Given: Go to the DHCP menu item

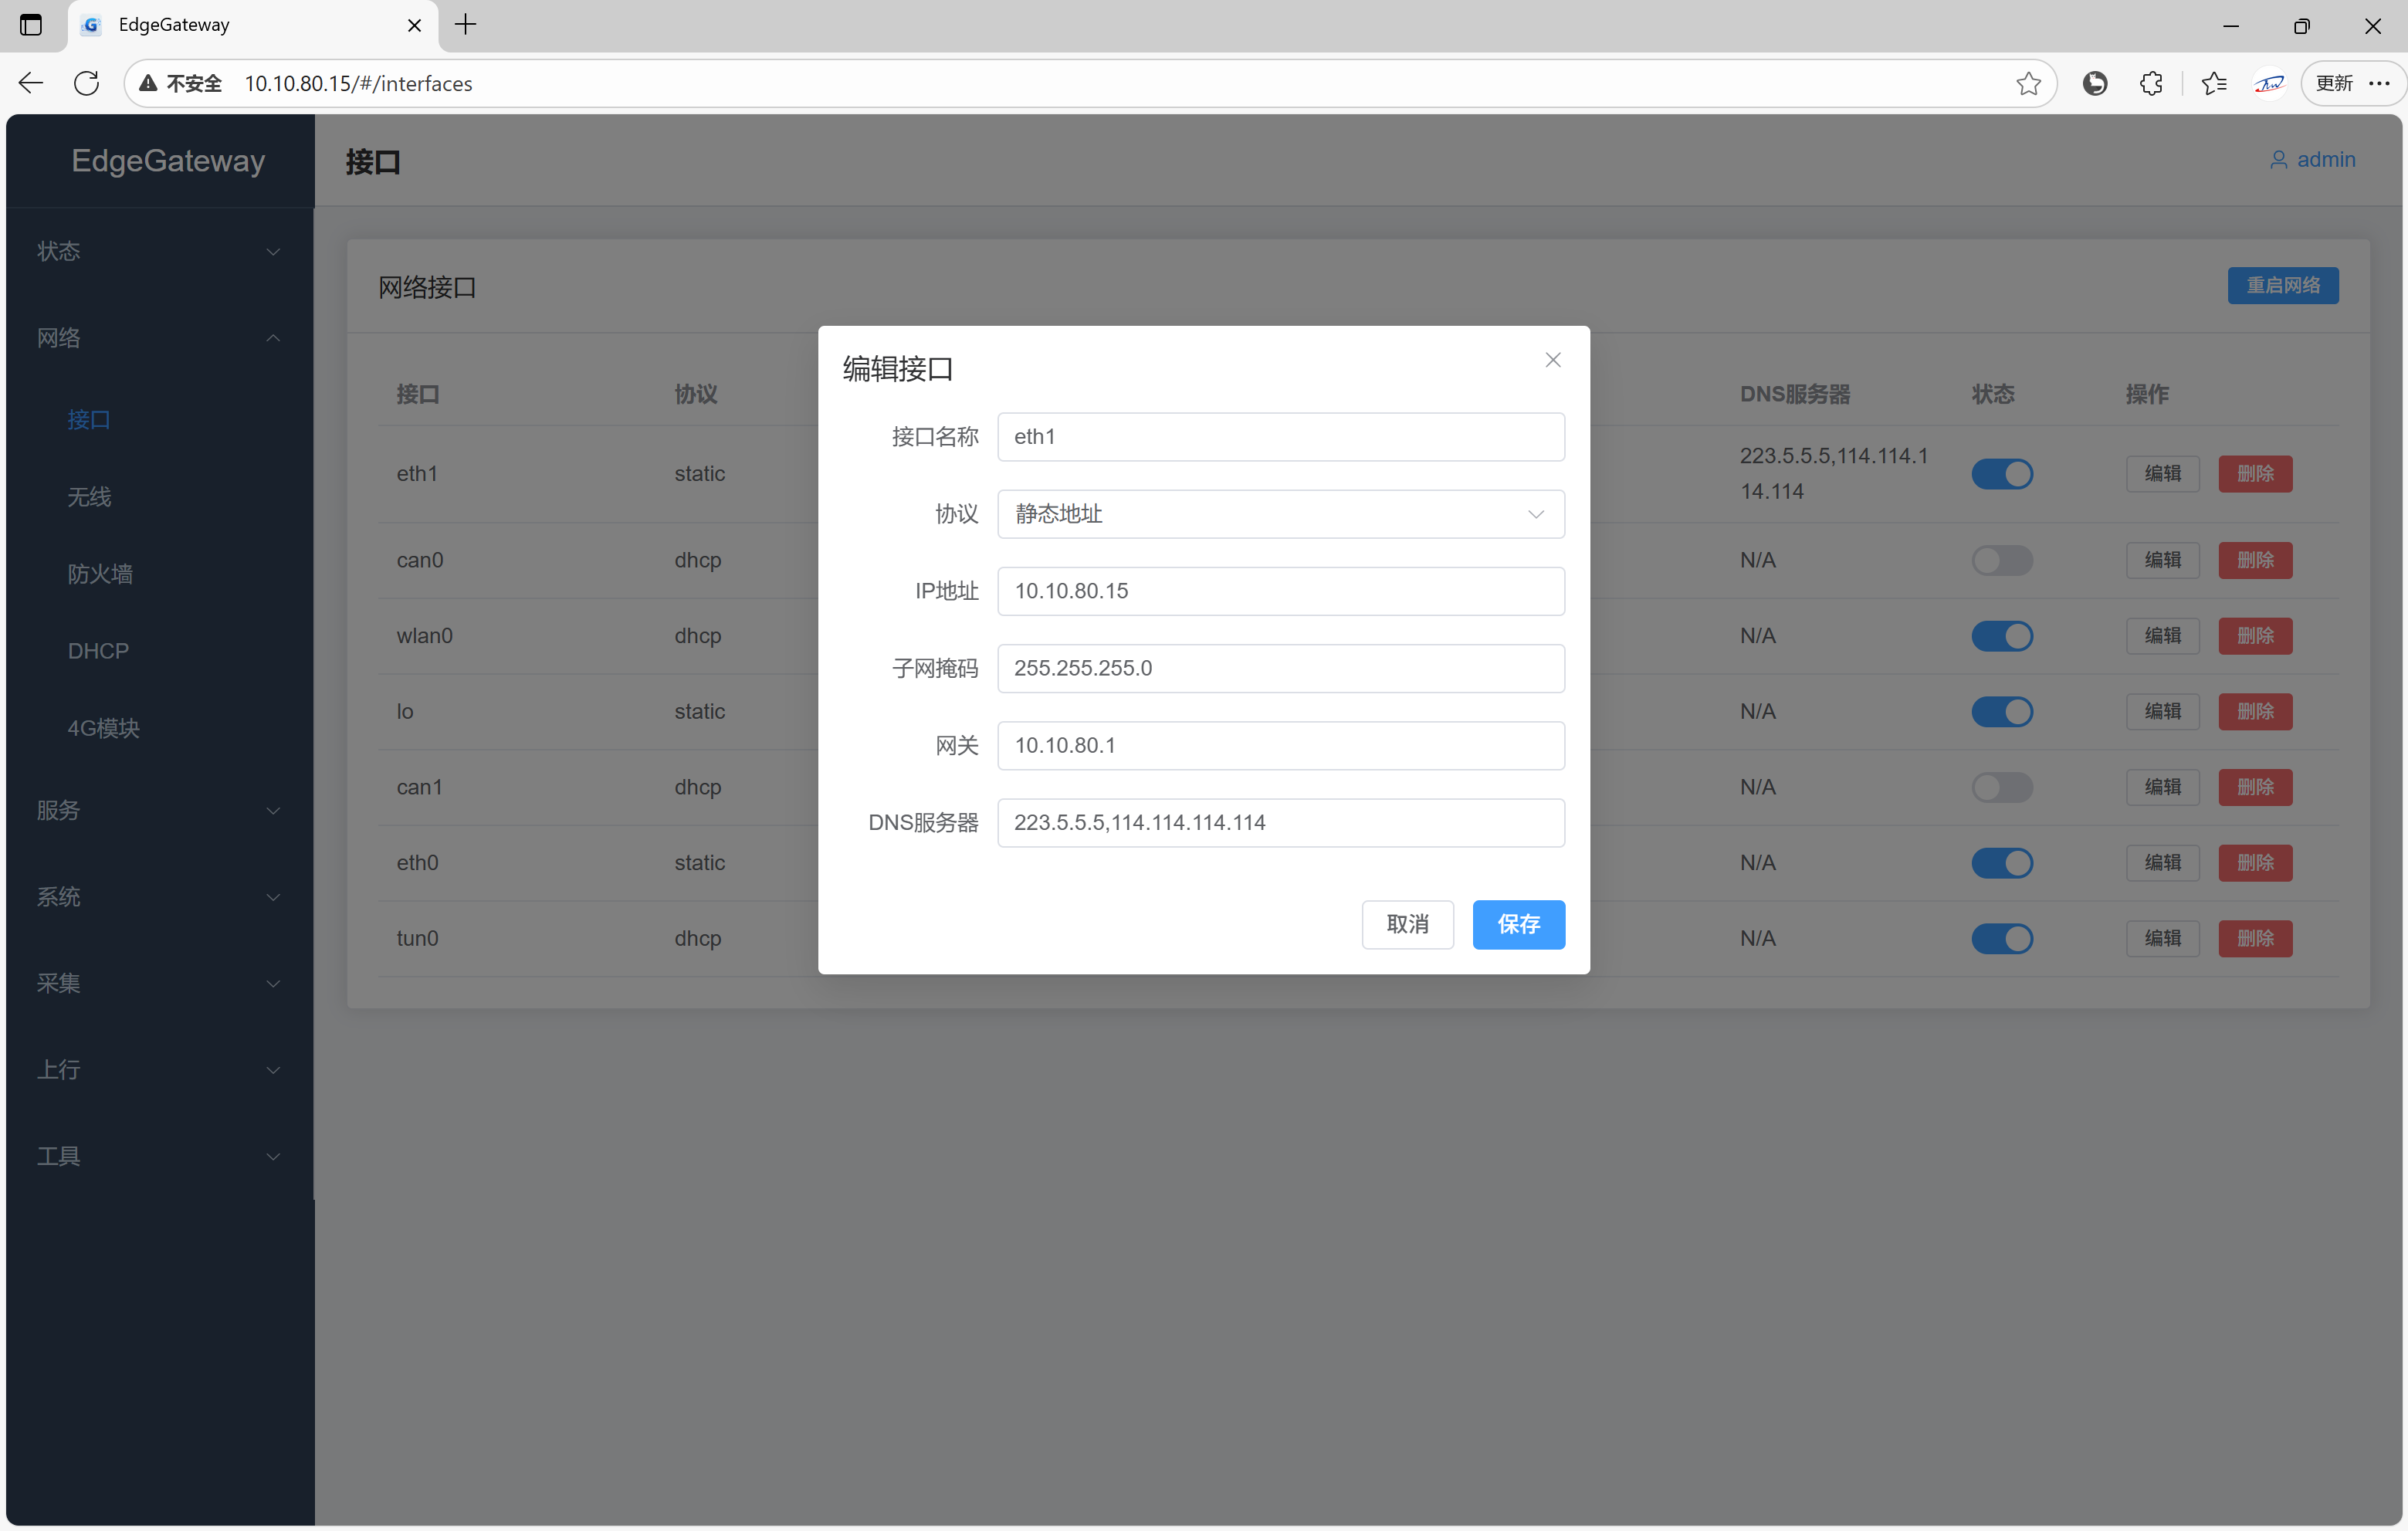Looking at the screenshot, I should 98,651.
